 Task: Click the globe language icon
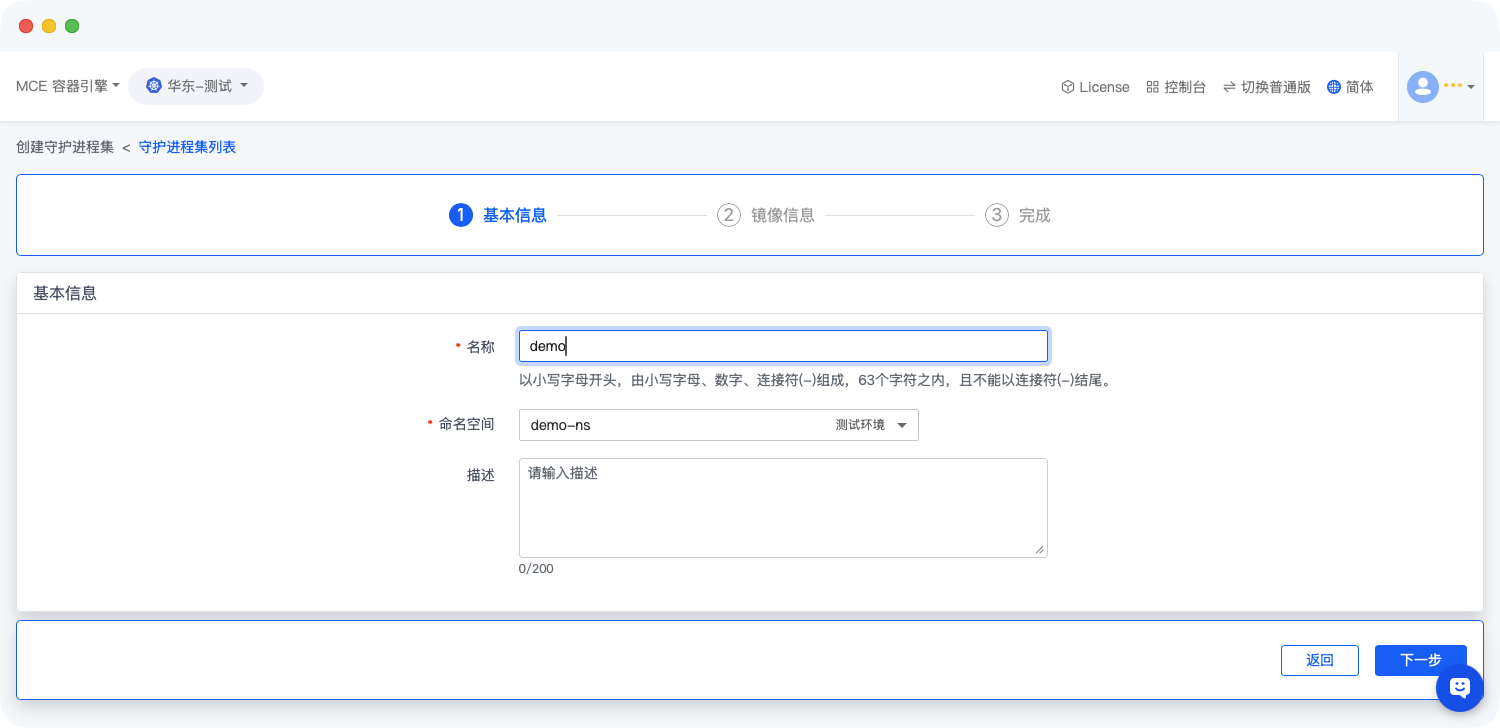pos(1333,87)
